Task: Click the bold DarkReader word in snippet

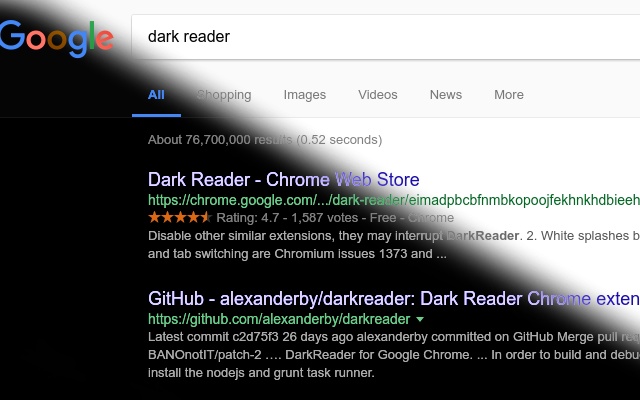Action: pyautogui.click(x=483, y=236)
